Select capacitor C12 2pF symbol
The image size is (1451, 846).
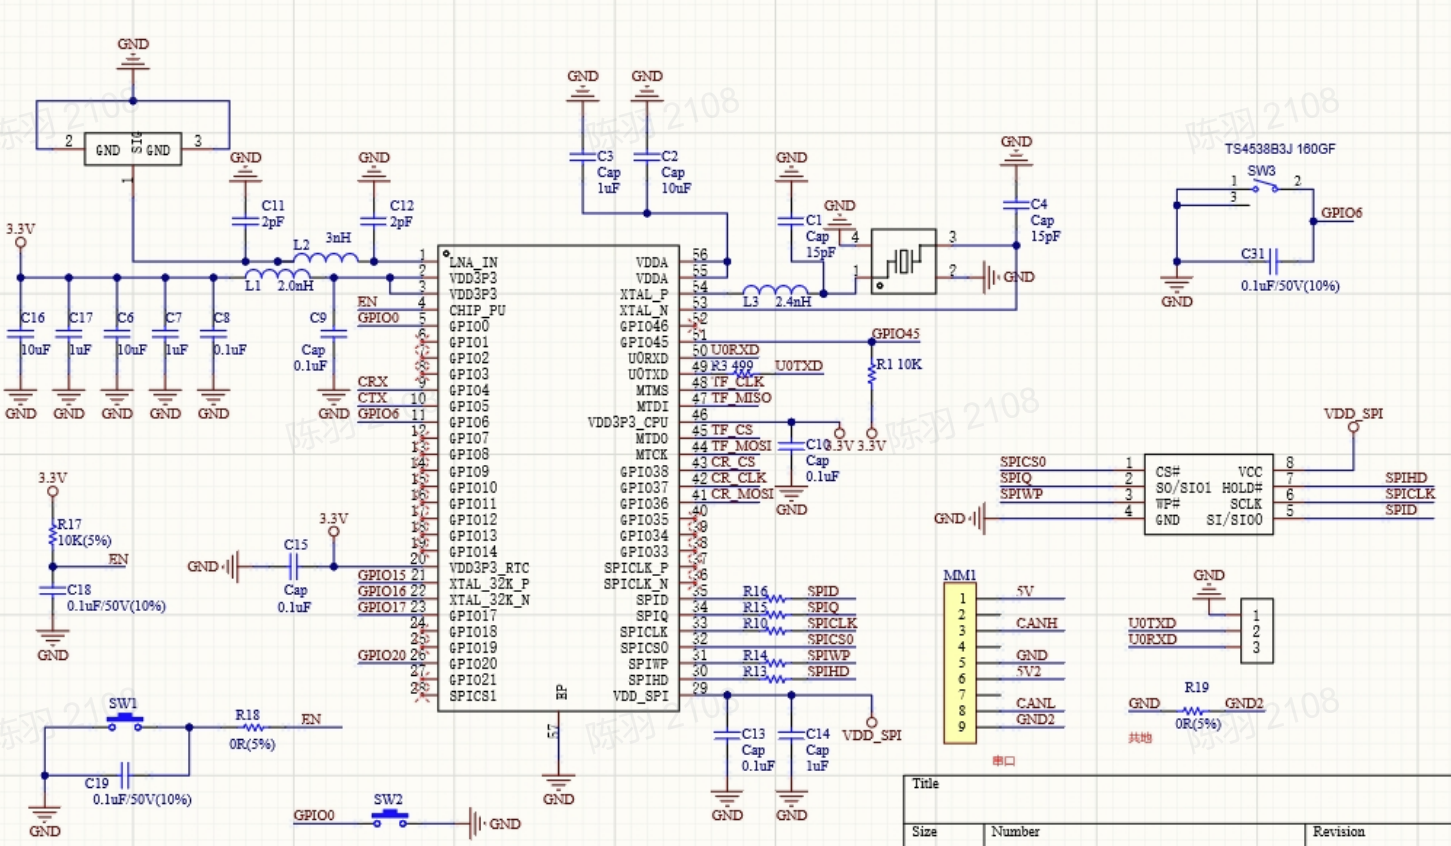pyautogui.click(x=373, y=221)
